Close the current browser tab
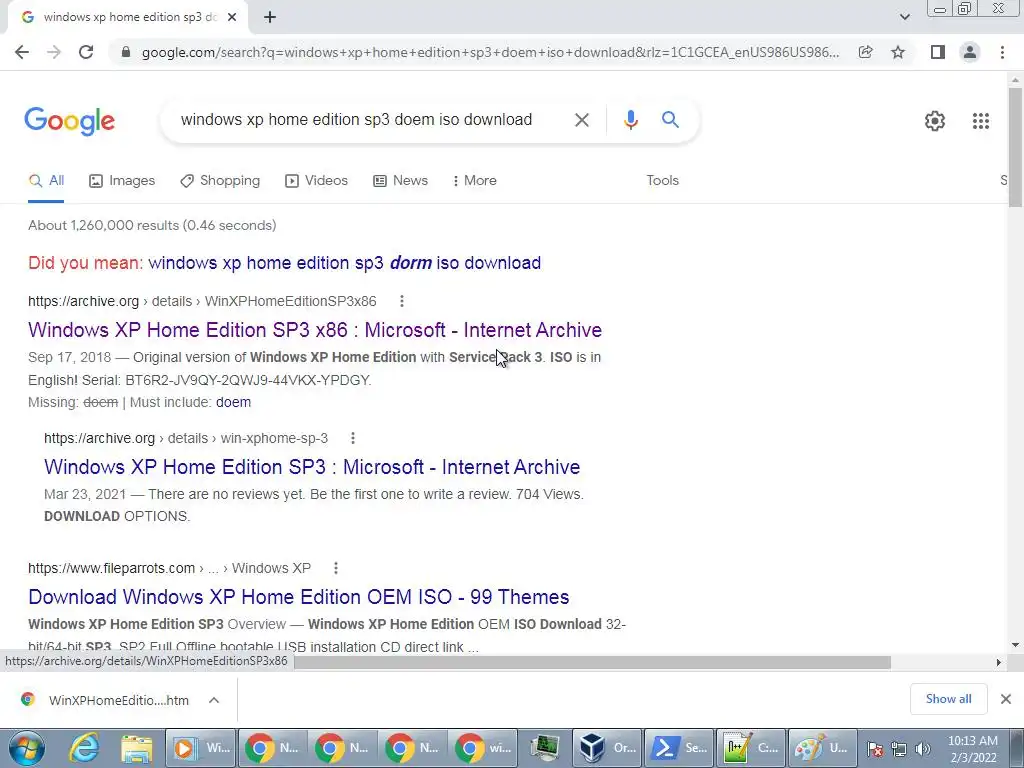Screen dimensions: 1024x768 coord(232,18)
